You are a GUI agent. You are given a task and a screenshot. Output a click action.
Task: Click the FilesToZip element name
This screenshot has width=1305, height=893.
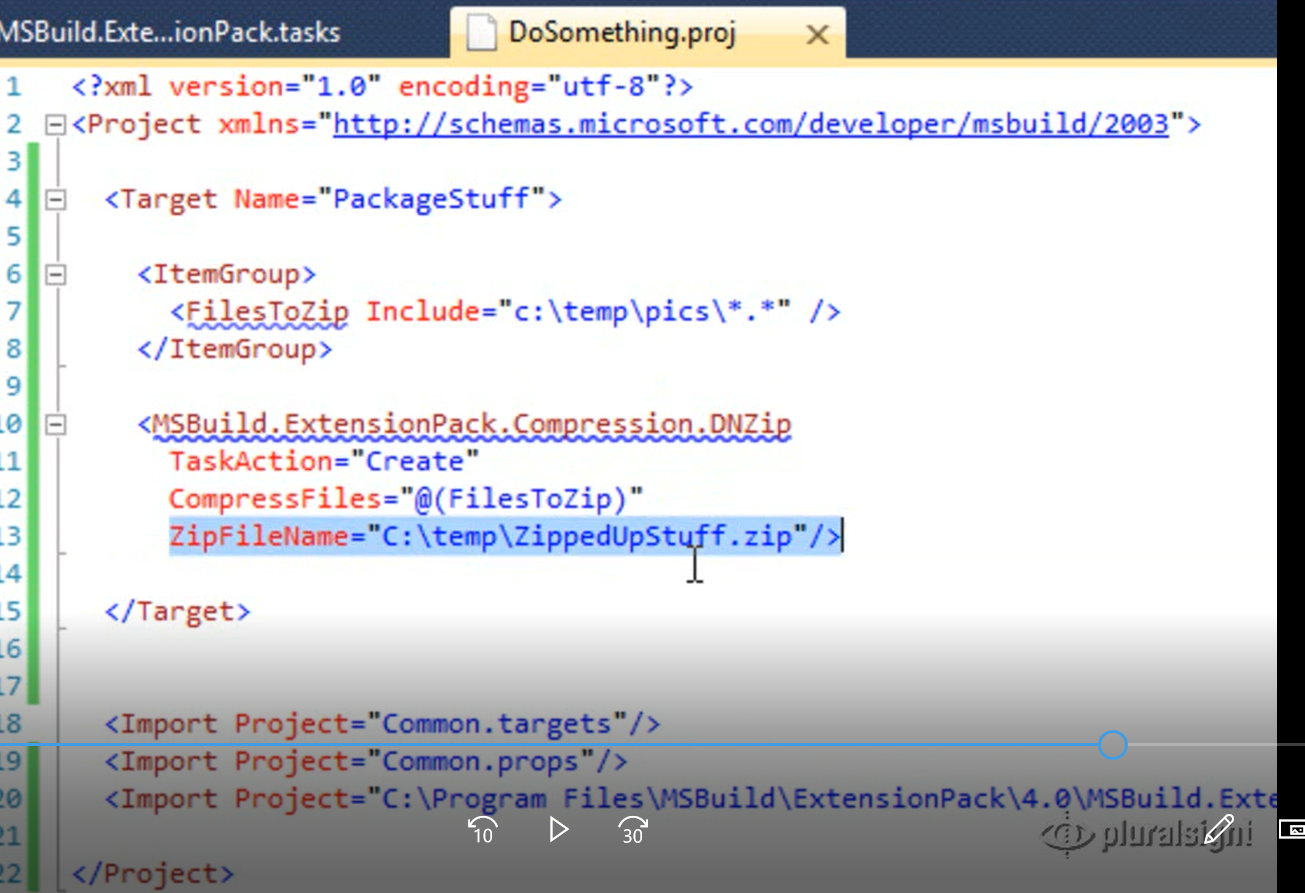click(267, 311)
